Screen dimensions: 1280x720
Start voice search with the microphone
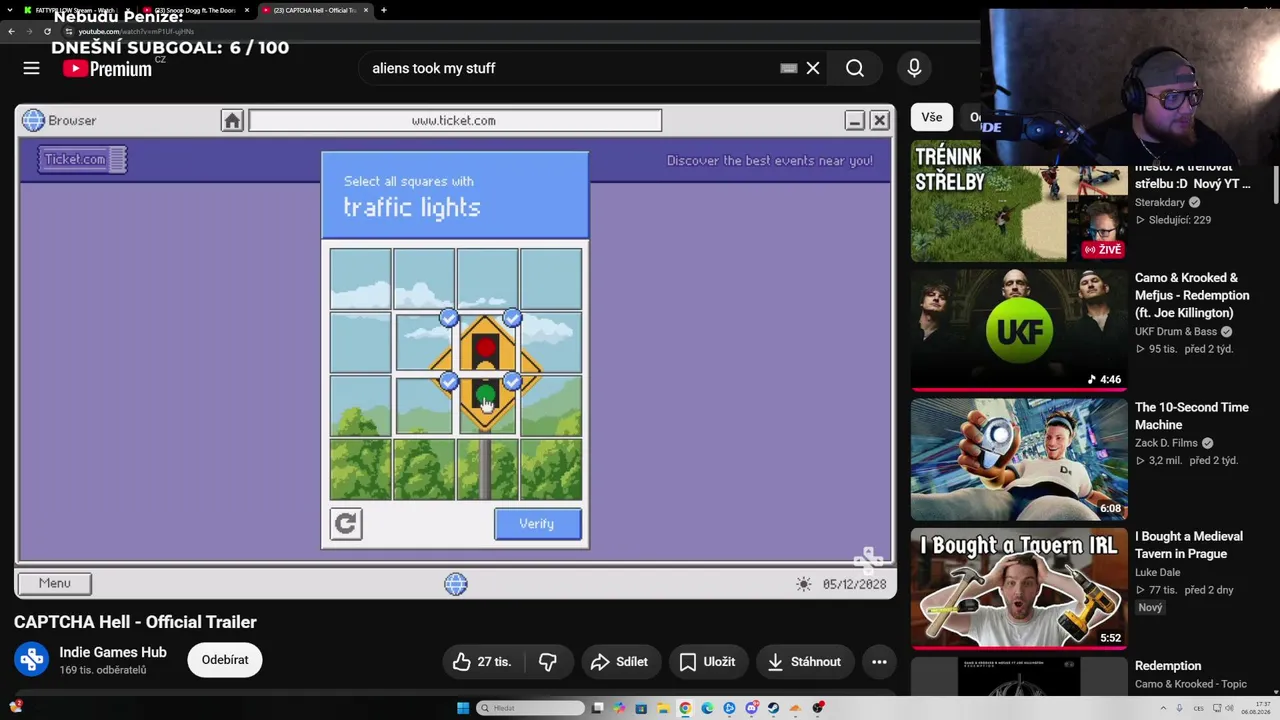pos(914,68)
